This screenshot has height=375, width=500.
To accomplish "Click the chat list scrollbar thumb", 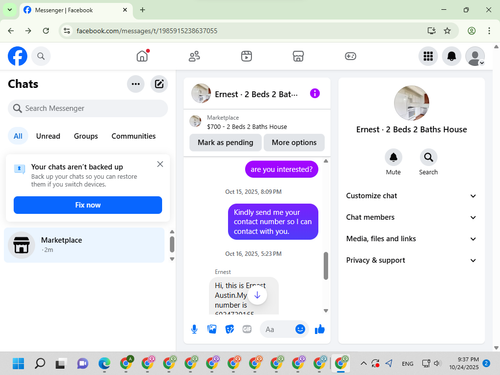I will tap(172, 244).
